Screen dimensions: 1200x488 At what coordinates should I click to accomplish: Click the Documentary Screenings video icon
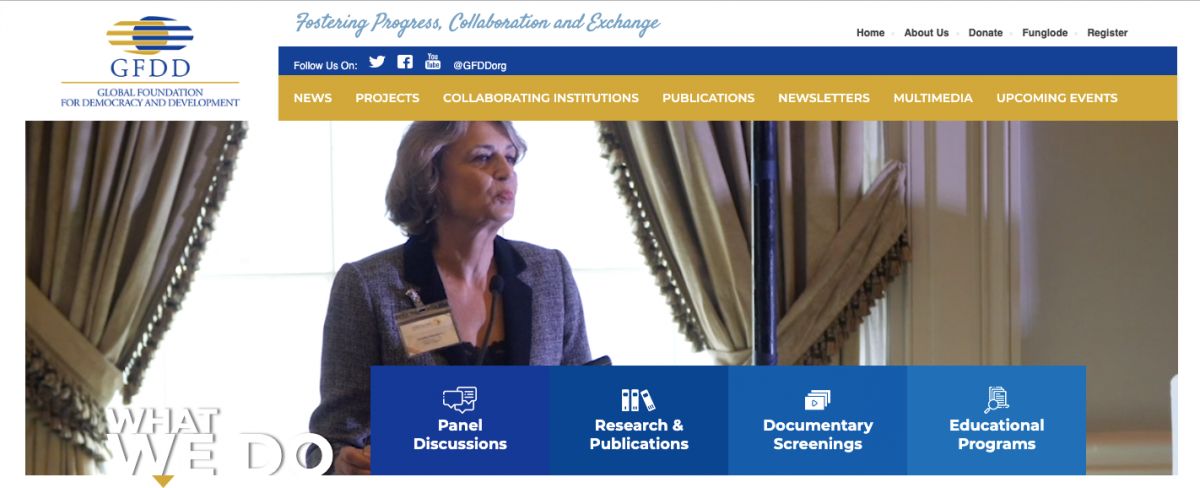818,400
